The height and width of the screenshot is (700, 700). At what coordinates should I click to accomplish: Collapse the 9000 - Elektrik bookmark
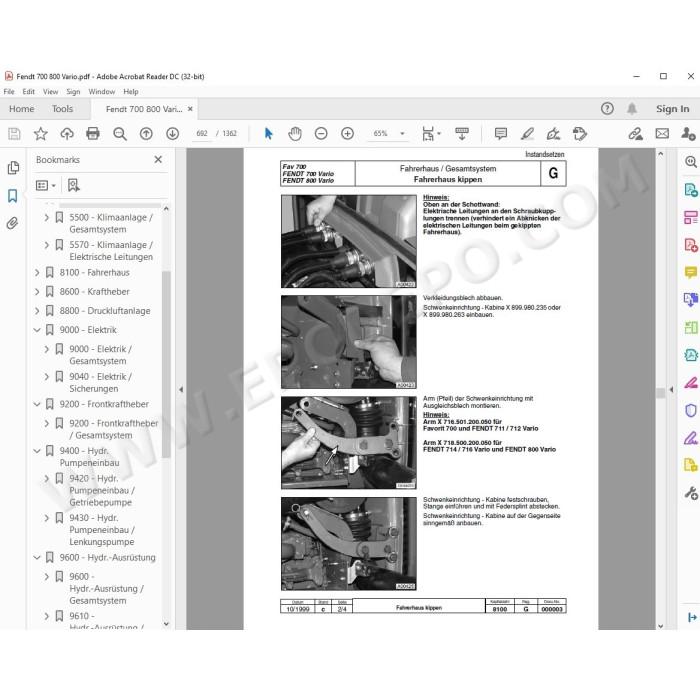pos(37,330)
